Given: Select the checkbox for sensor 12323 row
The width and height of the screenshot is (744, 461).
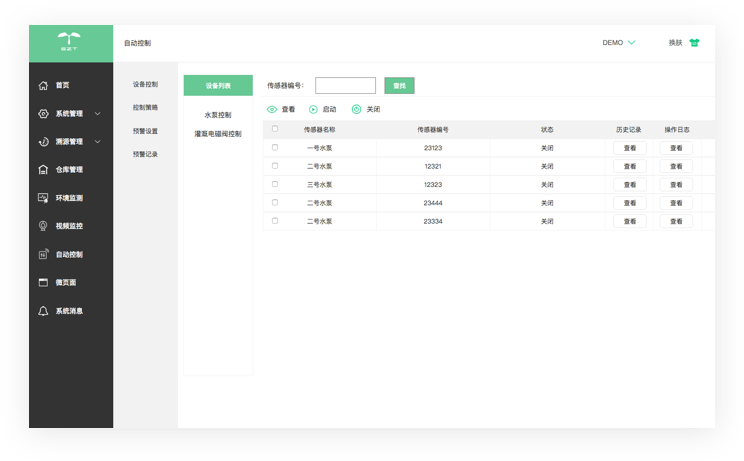Looking at the screenshot, I should (x=275, y=184).
